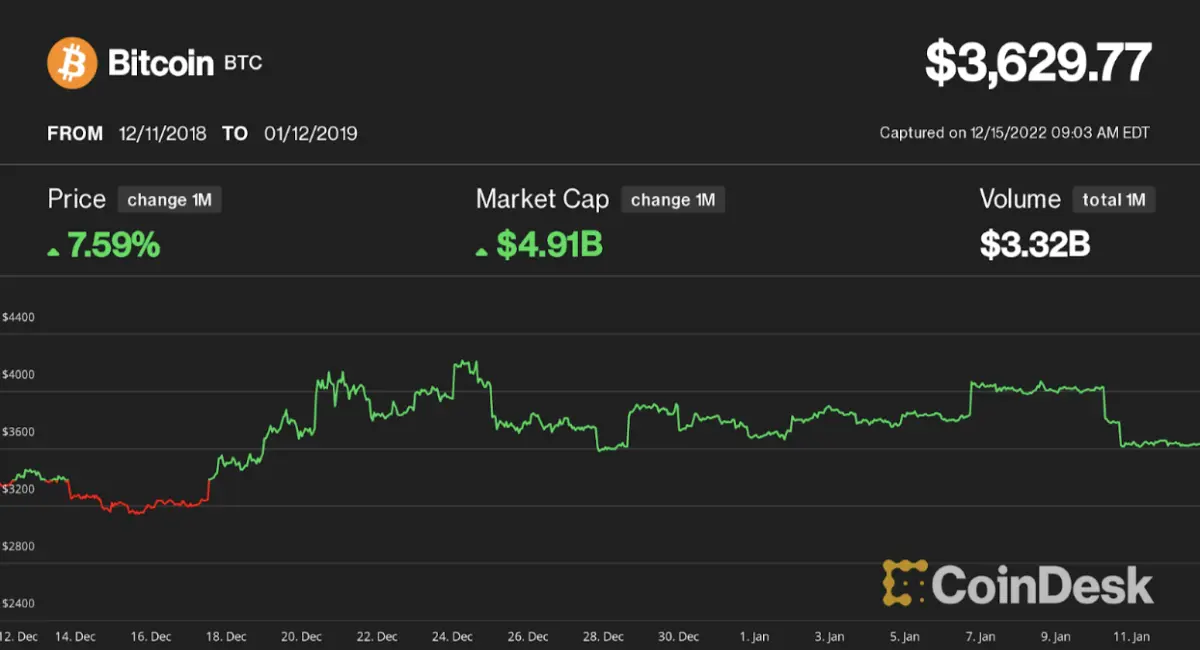
Task: Click the $3600 y-axis label
Action: click(18, 432)
